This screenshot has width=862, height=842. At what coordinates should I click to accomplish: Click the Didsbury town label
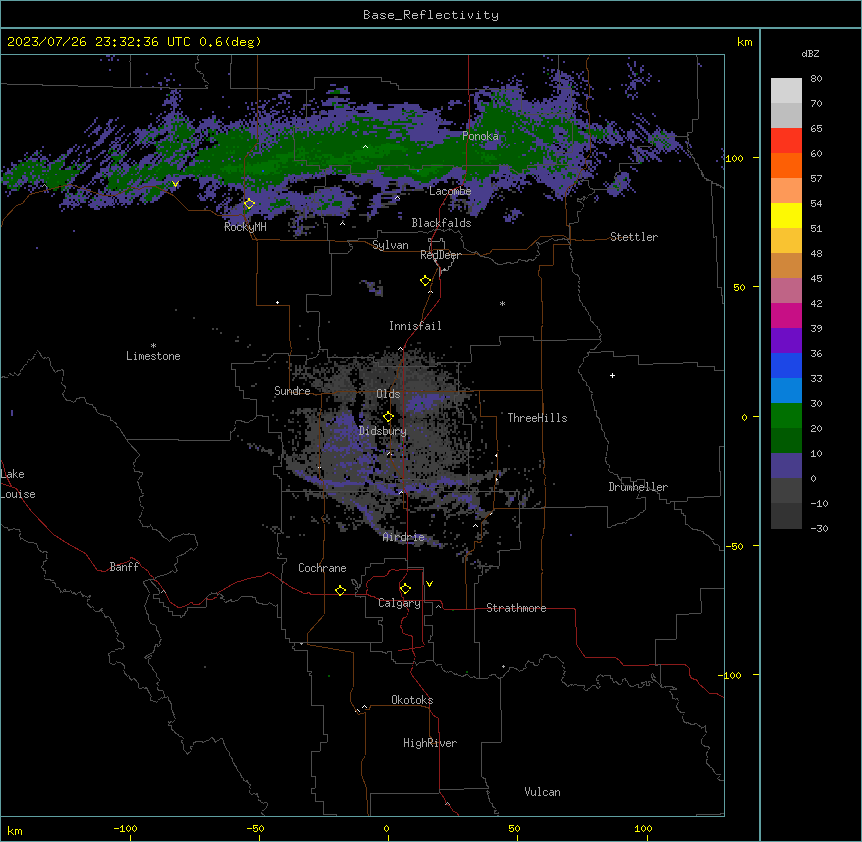point(383,431)
